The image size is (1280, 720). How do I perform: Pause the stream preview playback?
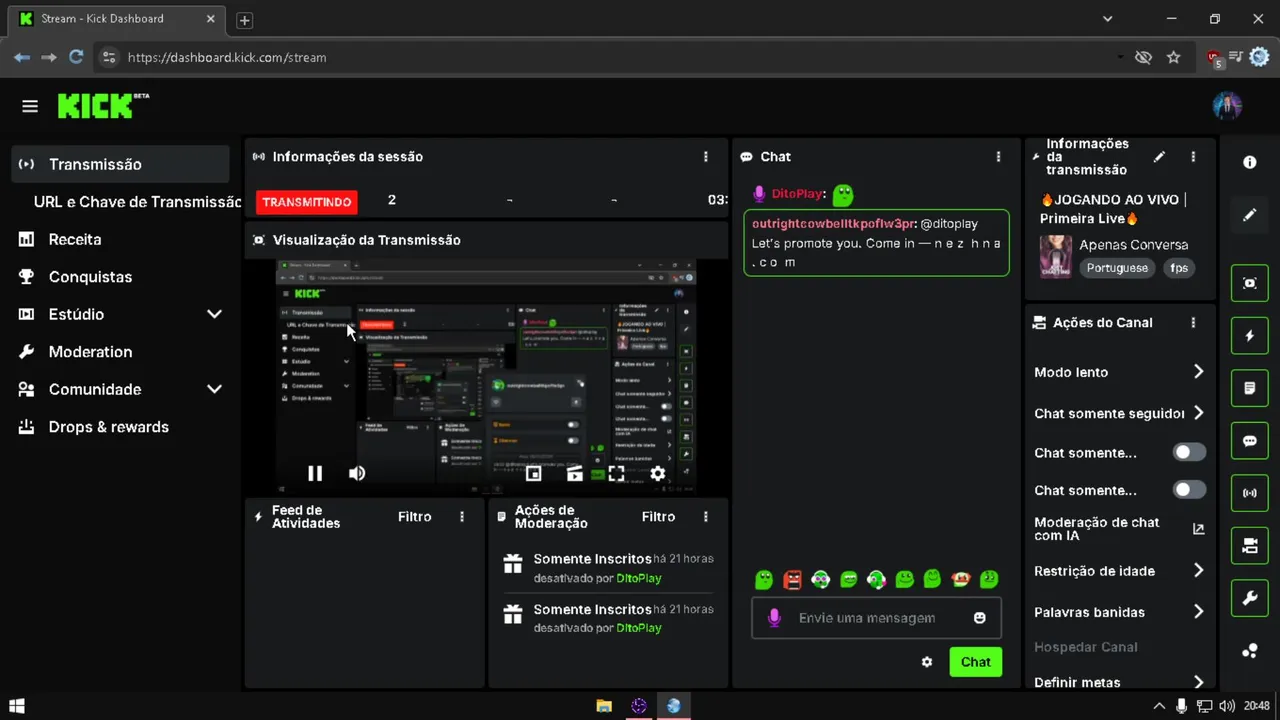coord(315,473)
